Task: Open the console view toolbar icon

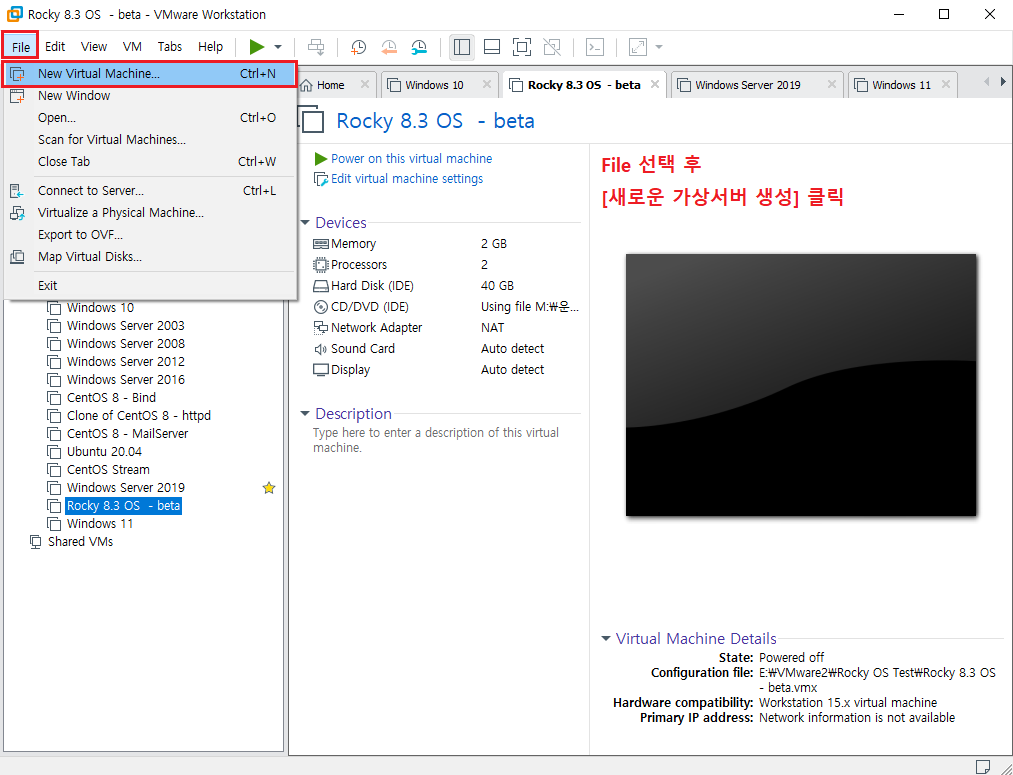Action: [x=594, y=46]
